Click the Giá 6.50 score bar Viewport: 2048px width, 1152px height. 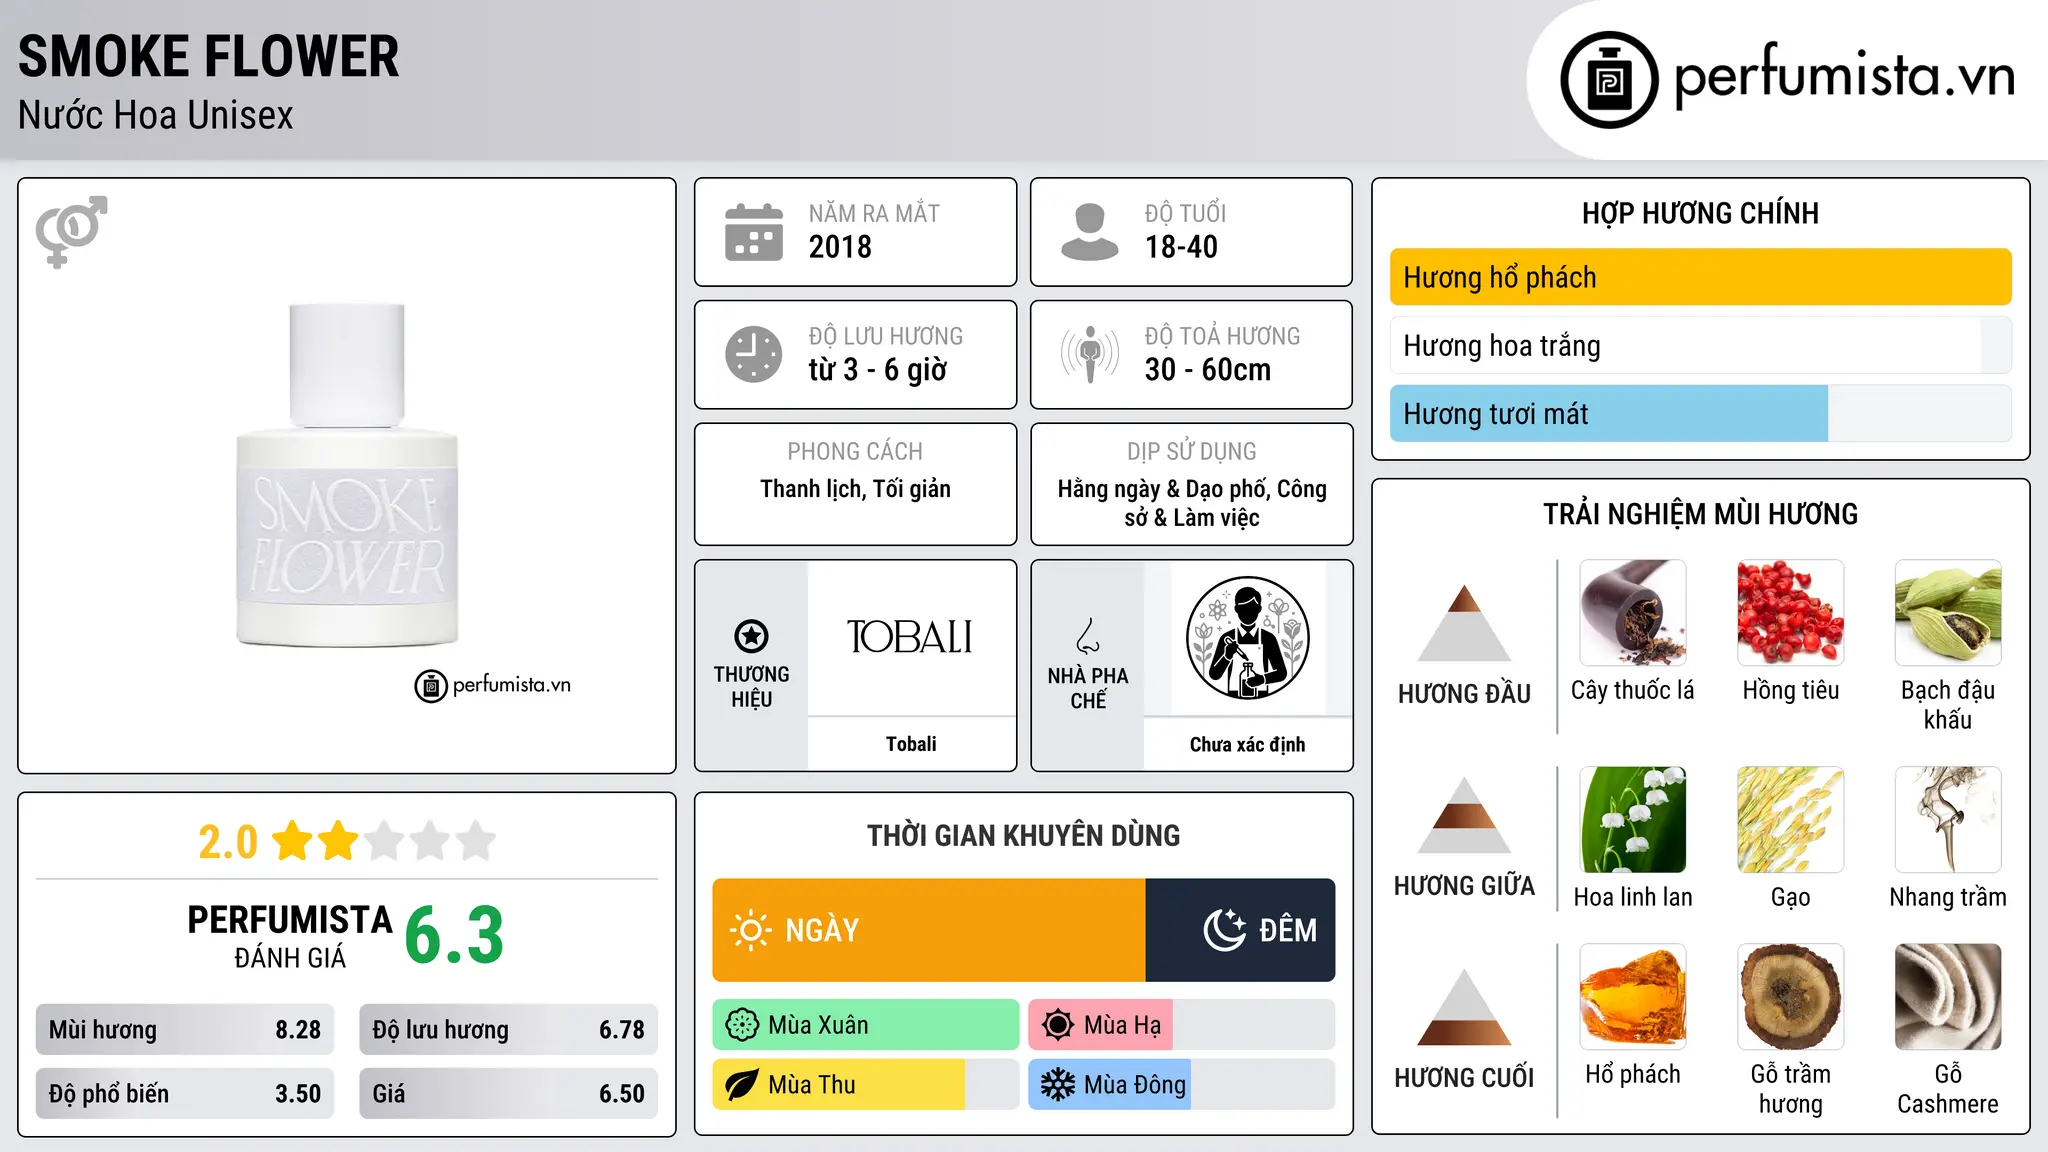point(508,1094)
